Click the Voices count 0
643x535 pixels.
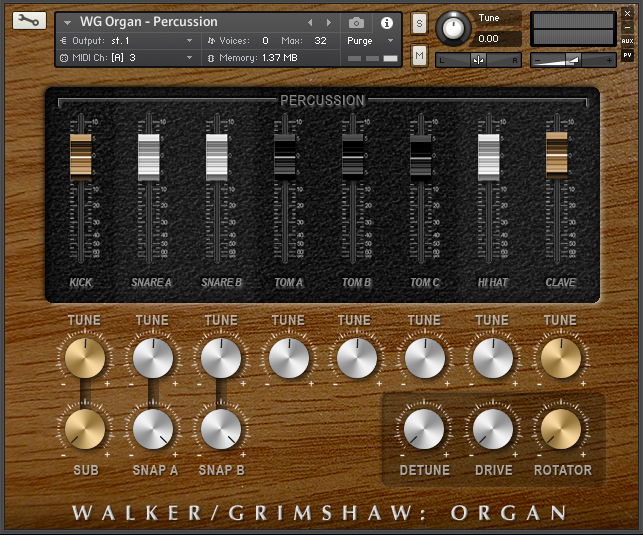pyautogui.click(x=265, y=41)
